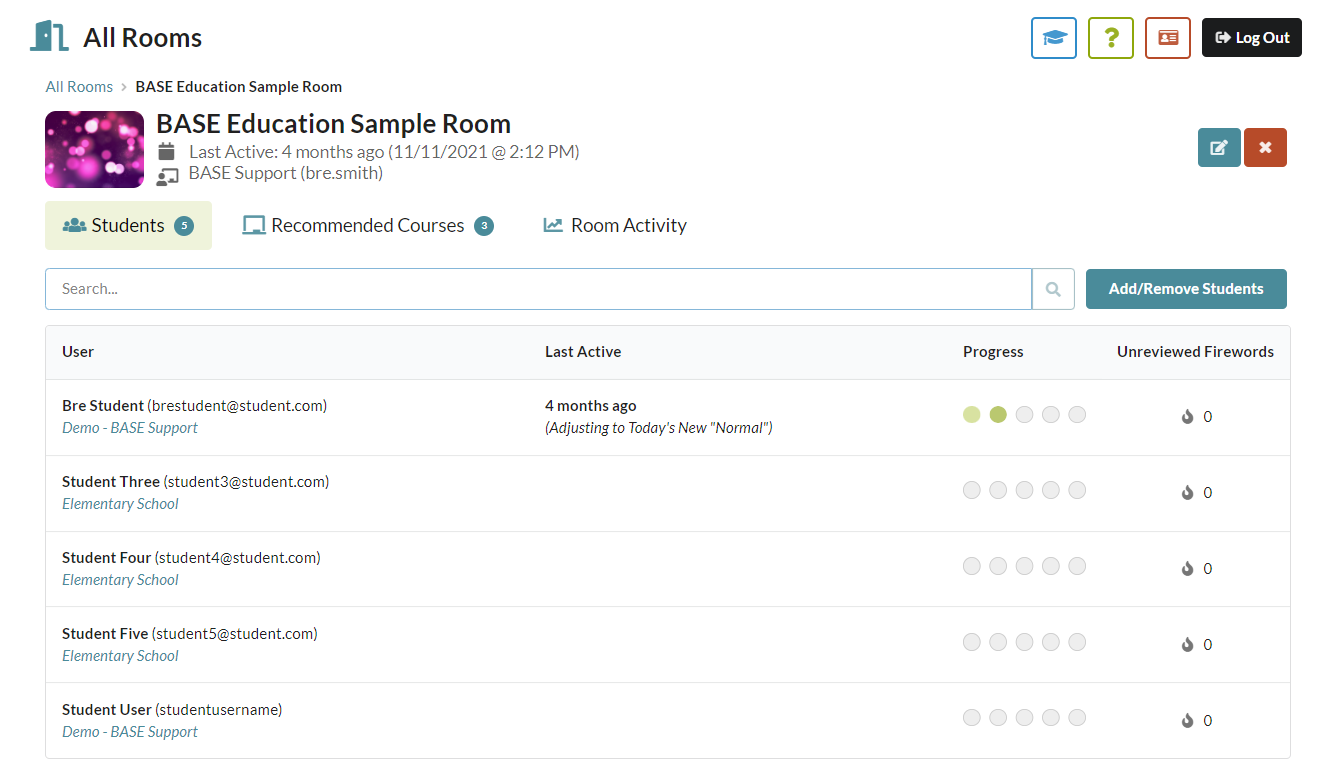Click Bre Student's progress dots
The height and width of the screenshot is (783, 1322).
coord(1024,415)
